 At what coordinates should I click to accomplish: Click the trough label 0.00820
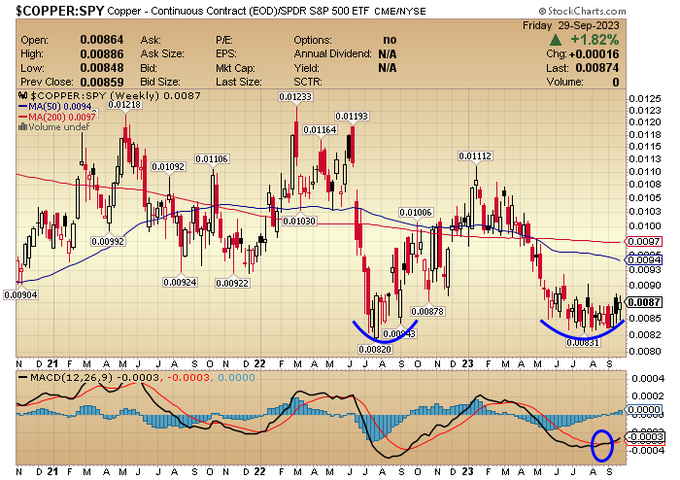[x=375, y=349]
